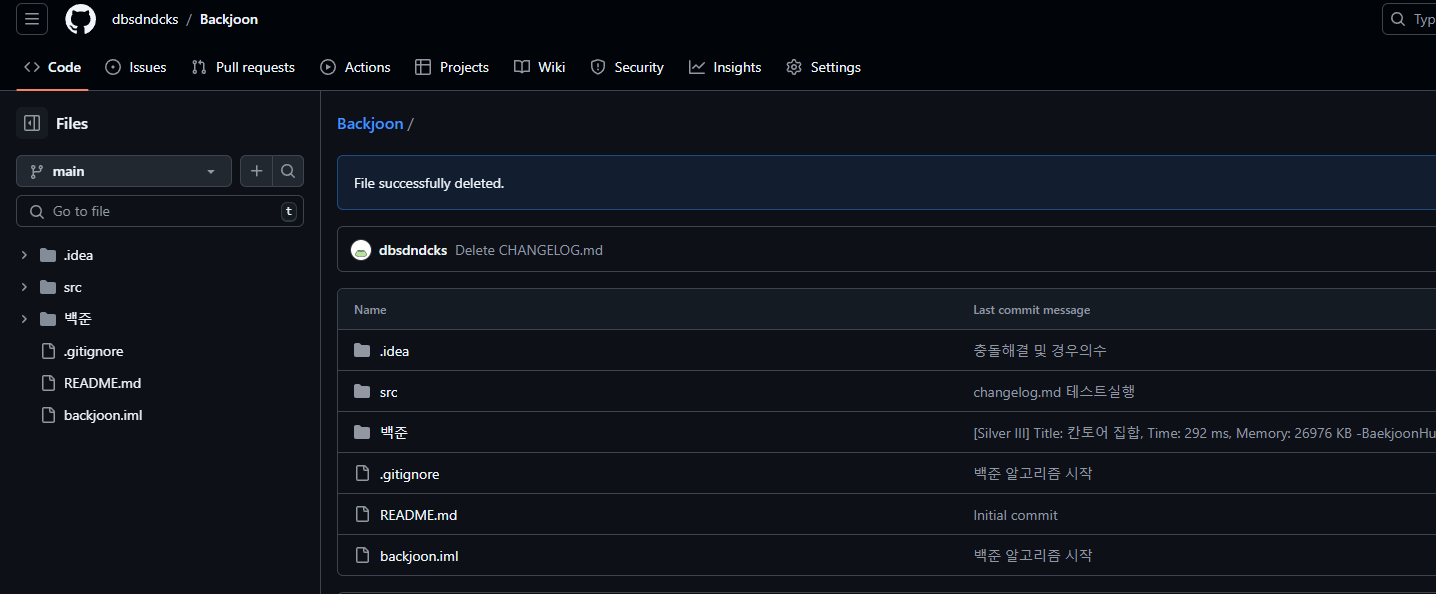Expand the .idea folder in sidebar tree
The height and width of the screenshot is (594, 1436).
tap(24, 255)
